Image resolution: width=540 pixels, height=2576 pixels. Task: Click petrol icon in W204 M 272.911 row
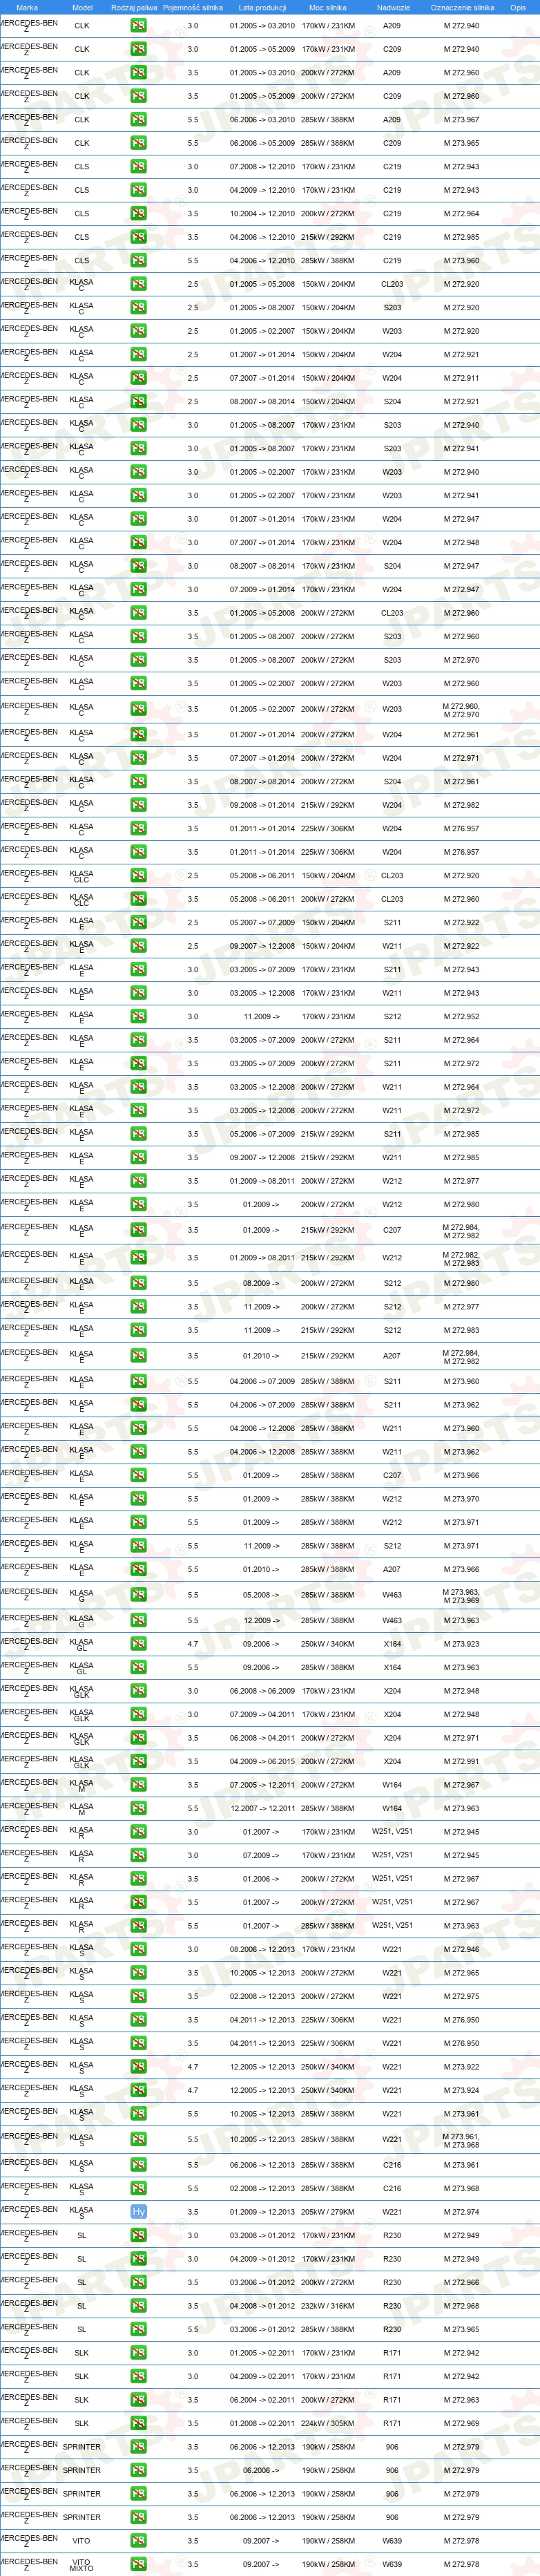tap(138, 378)
